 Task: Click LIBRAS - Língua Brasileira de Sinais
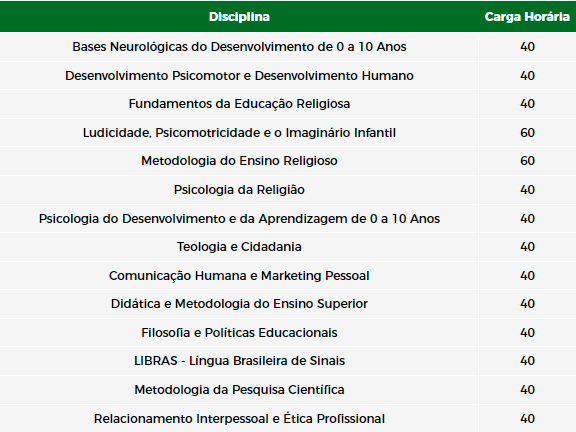[x=239, y=361]
